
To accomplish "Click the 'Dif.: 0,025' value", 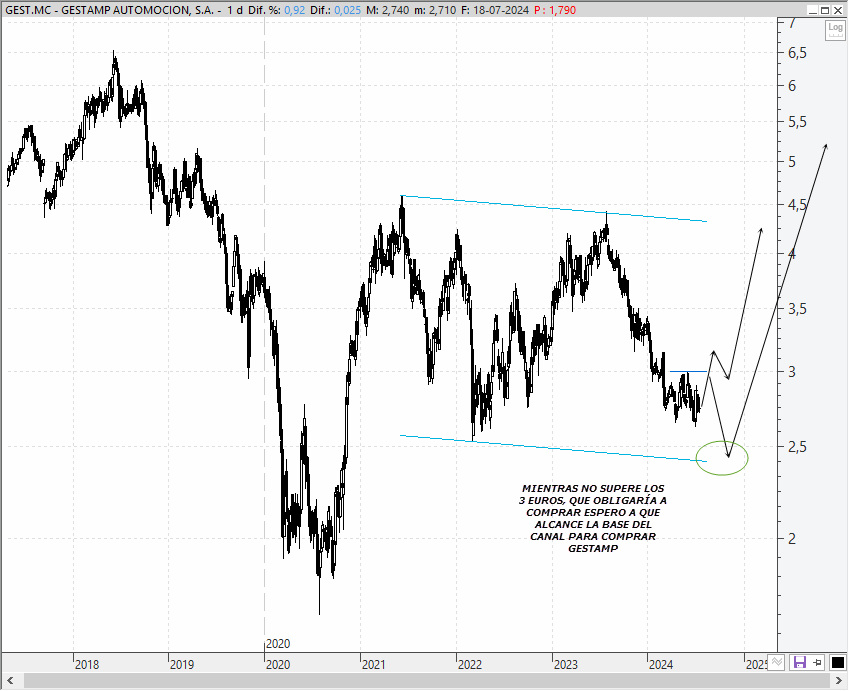I will coord(336,10).
